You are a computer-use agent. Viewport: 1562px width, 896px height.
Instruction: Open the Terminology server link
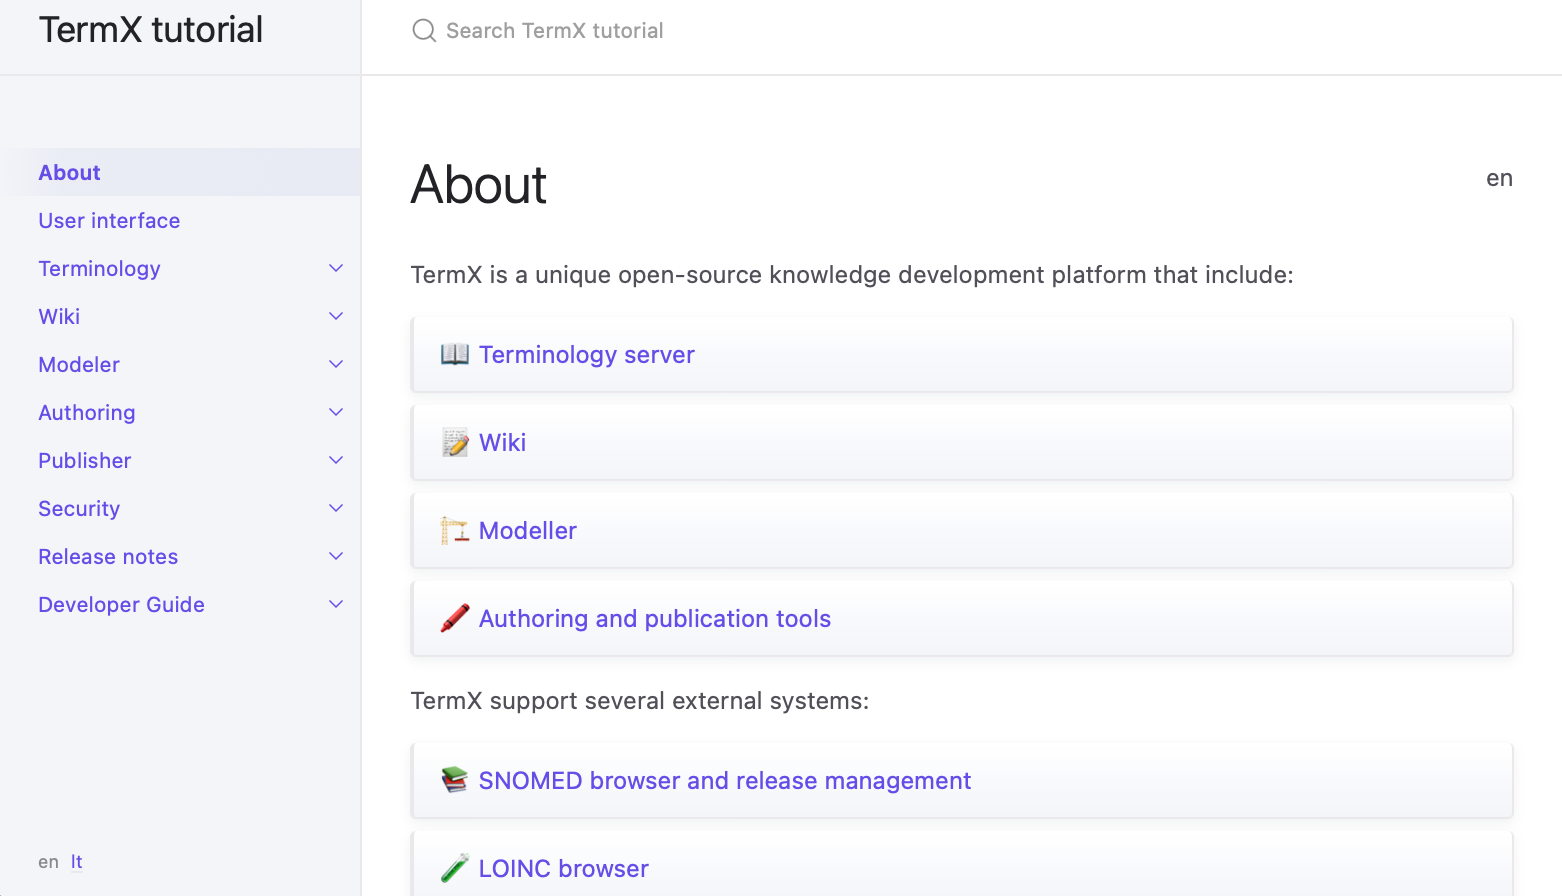[x=586, y=355]
